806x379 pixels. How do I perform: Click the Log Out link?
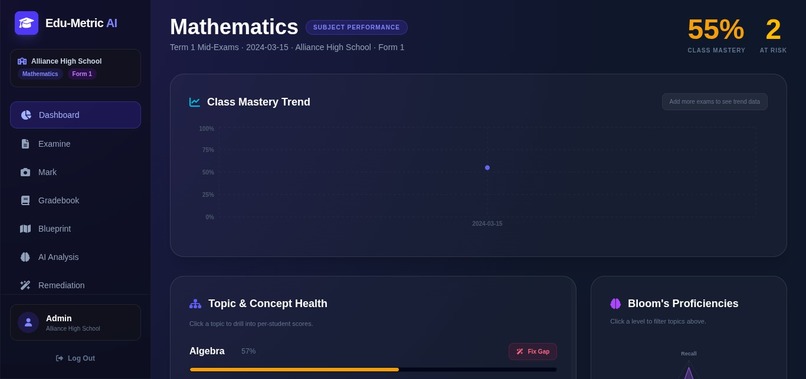click(76, 358)
